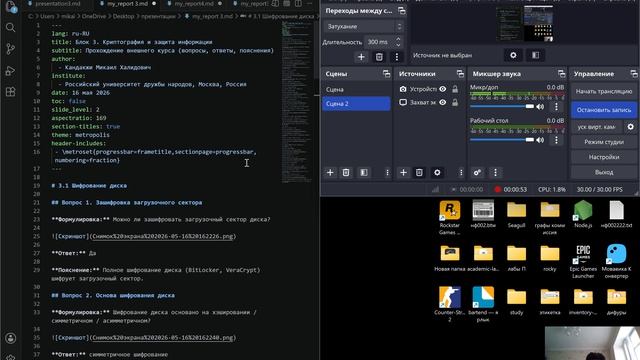Select the Seagull folder on the desktop
This screenshot has width=640, height=360.
pos(516,214)
